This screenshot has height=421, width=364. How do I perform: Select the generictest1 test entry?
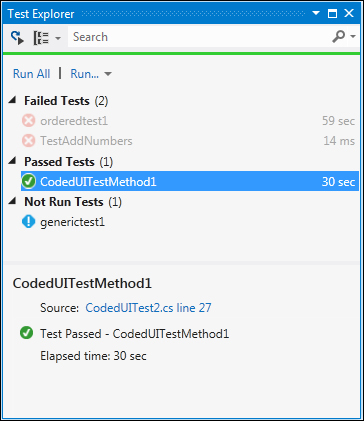click(190, 222)
